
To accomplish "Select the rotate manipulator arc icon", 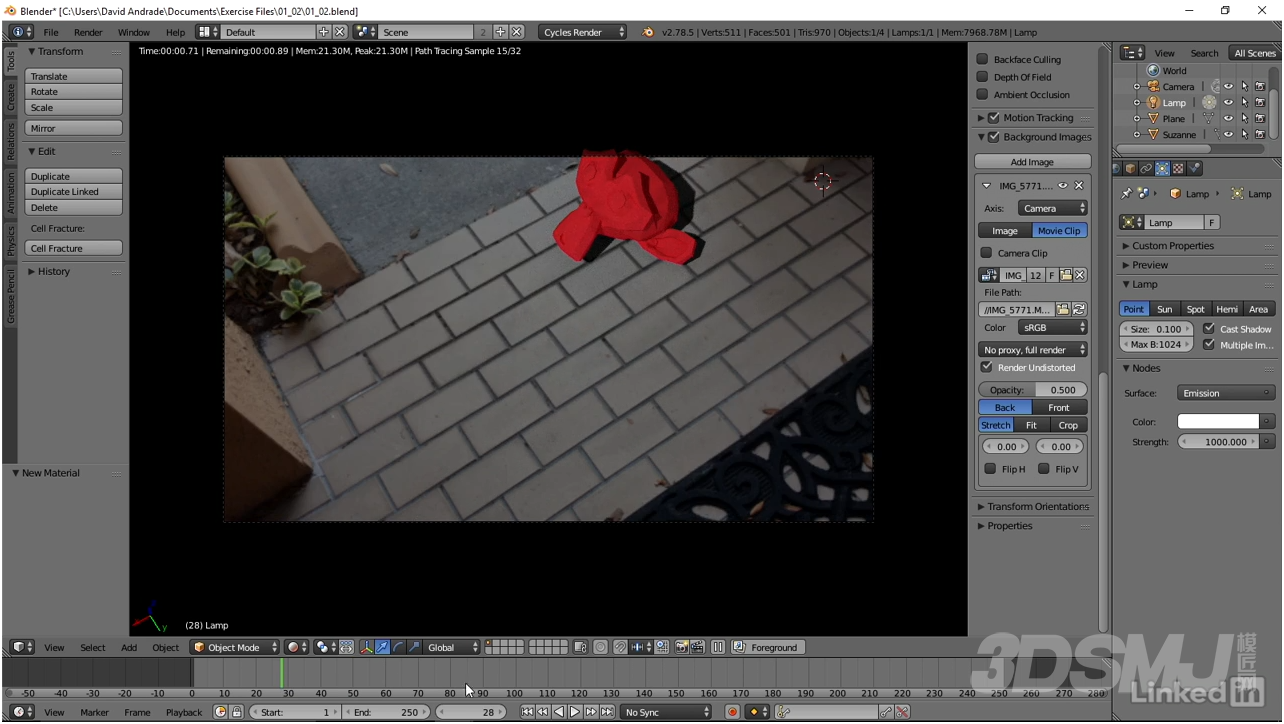I will (399, 648).
